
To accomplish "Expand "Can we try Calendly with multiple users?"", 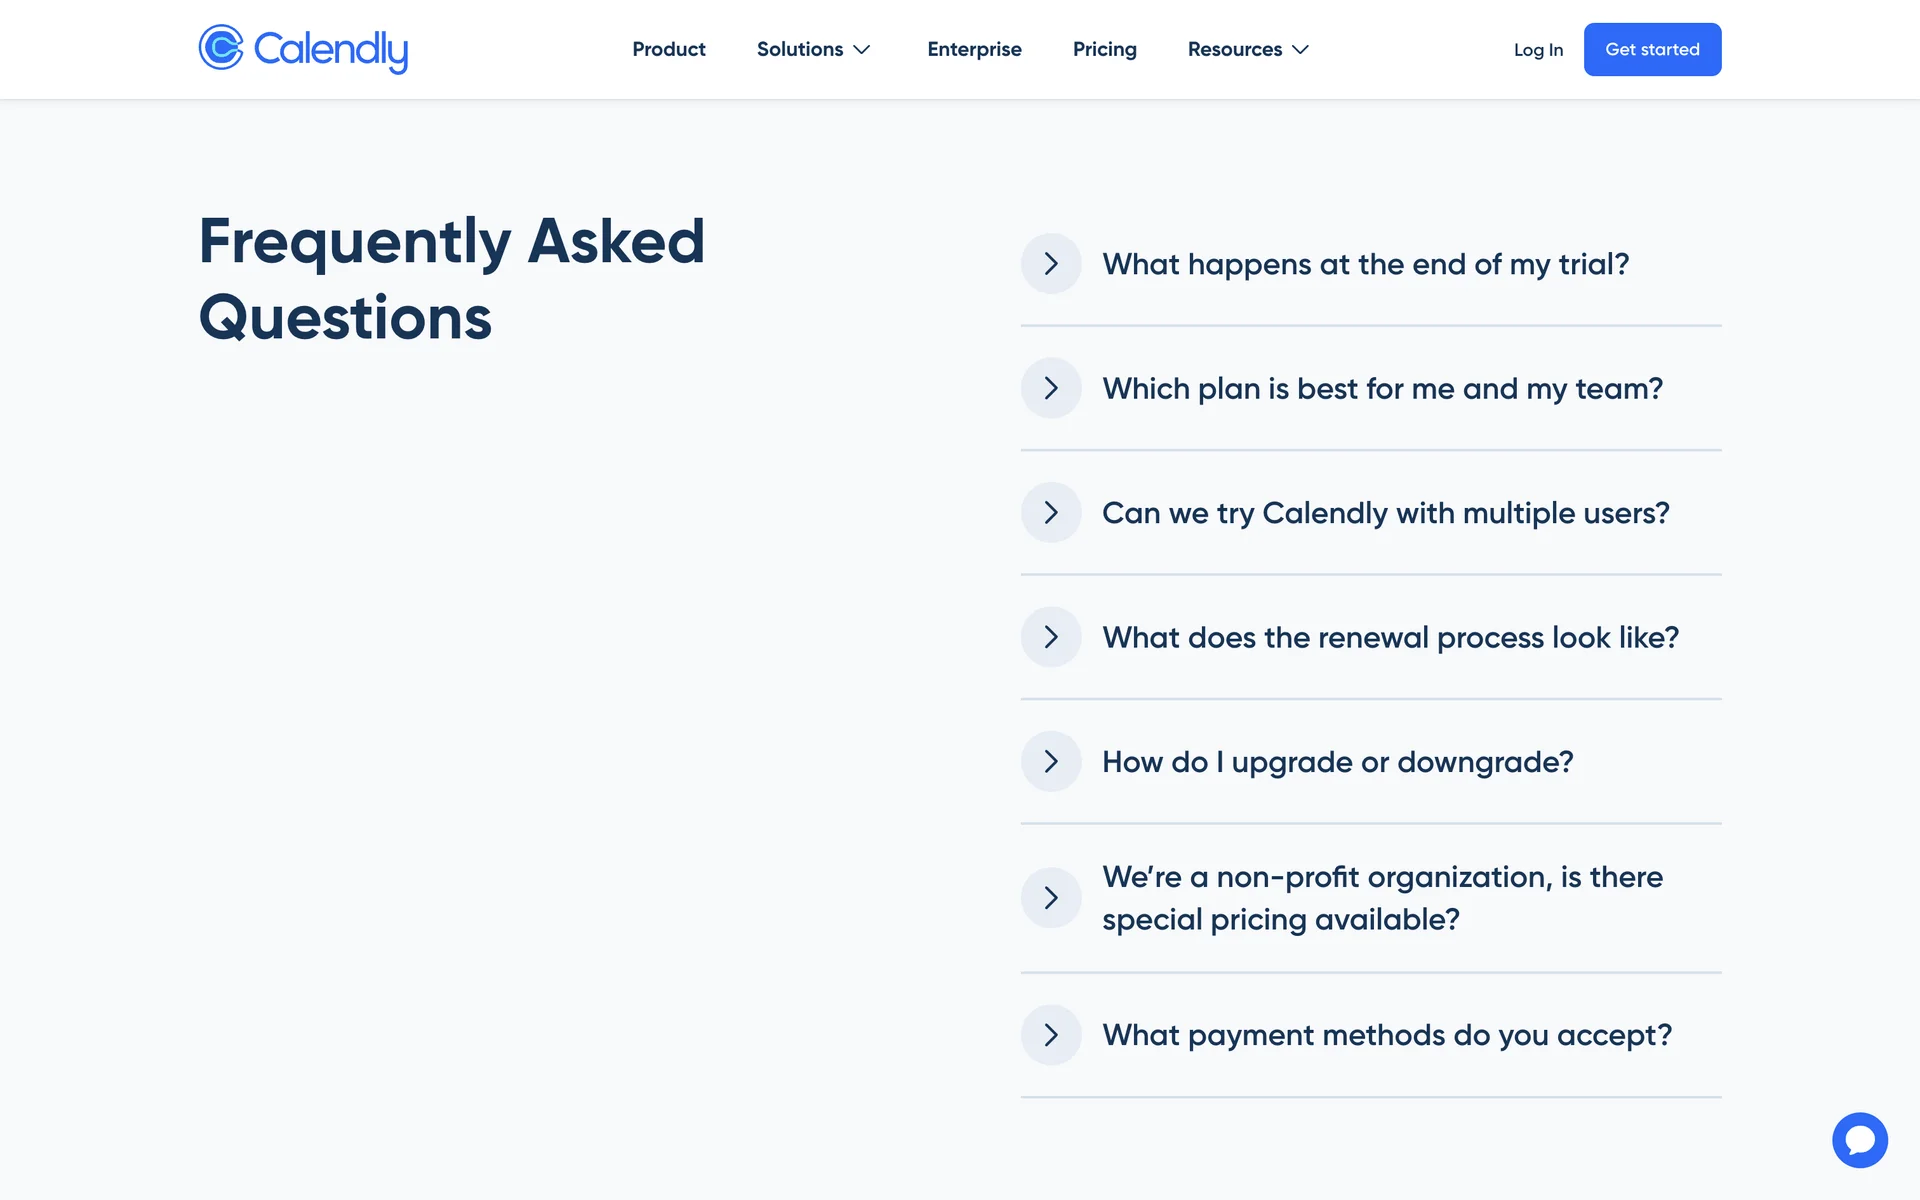I will (x=1385, y=513).
